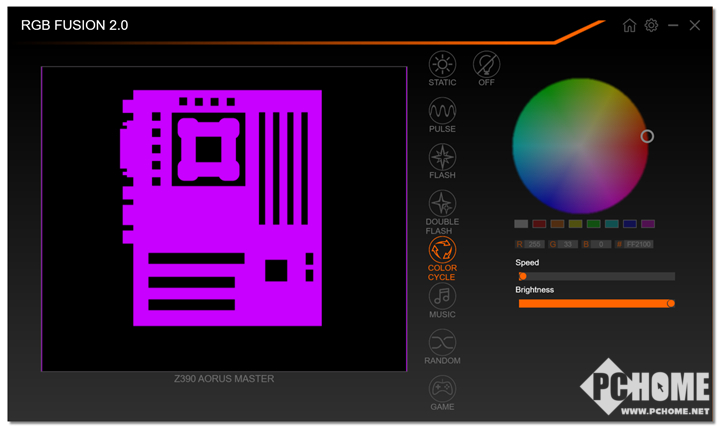Viewport: 720px width, 428px height.
Task: Select the Color Cycle mode
Action: (x=442, y=250)
